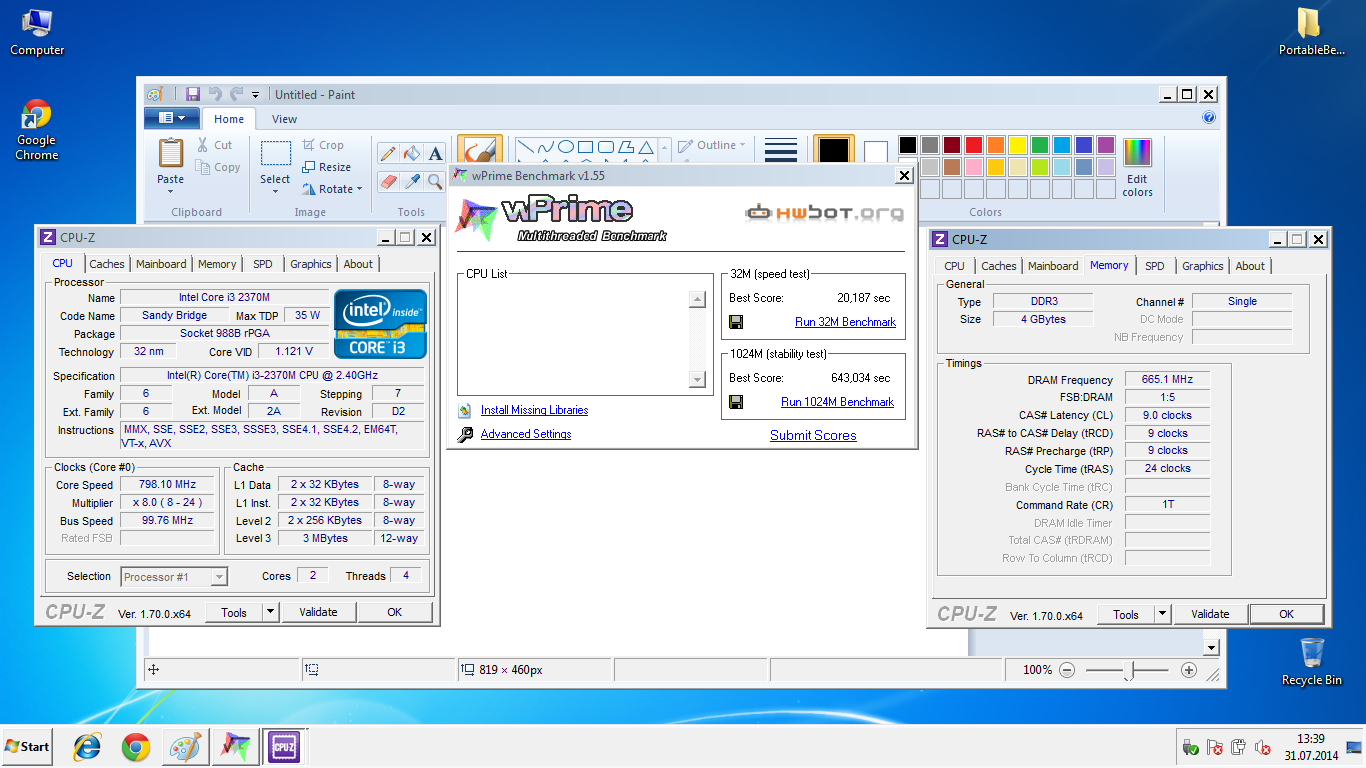Choose the Rounded rectangle shape
Screen dimensions: 1366x768
tap(606, 147)
